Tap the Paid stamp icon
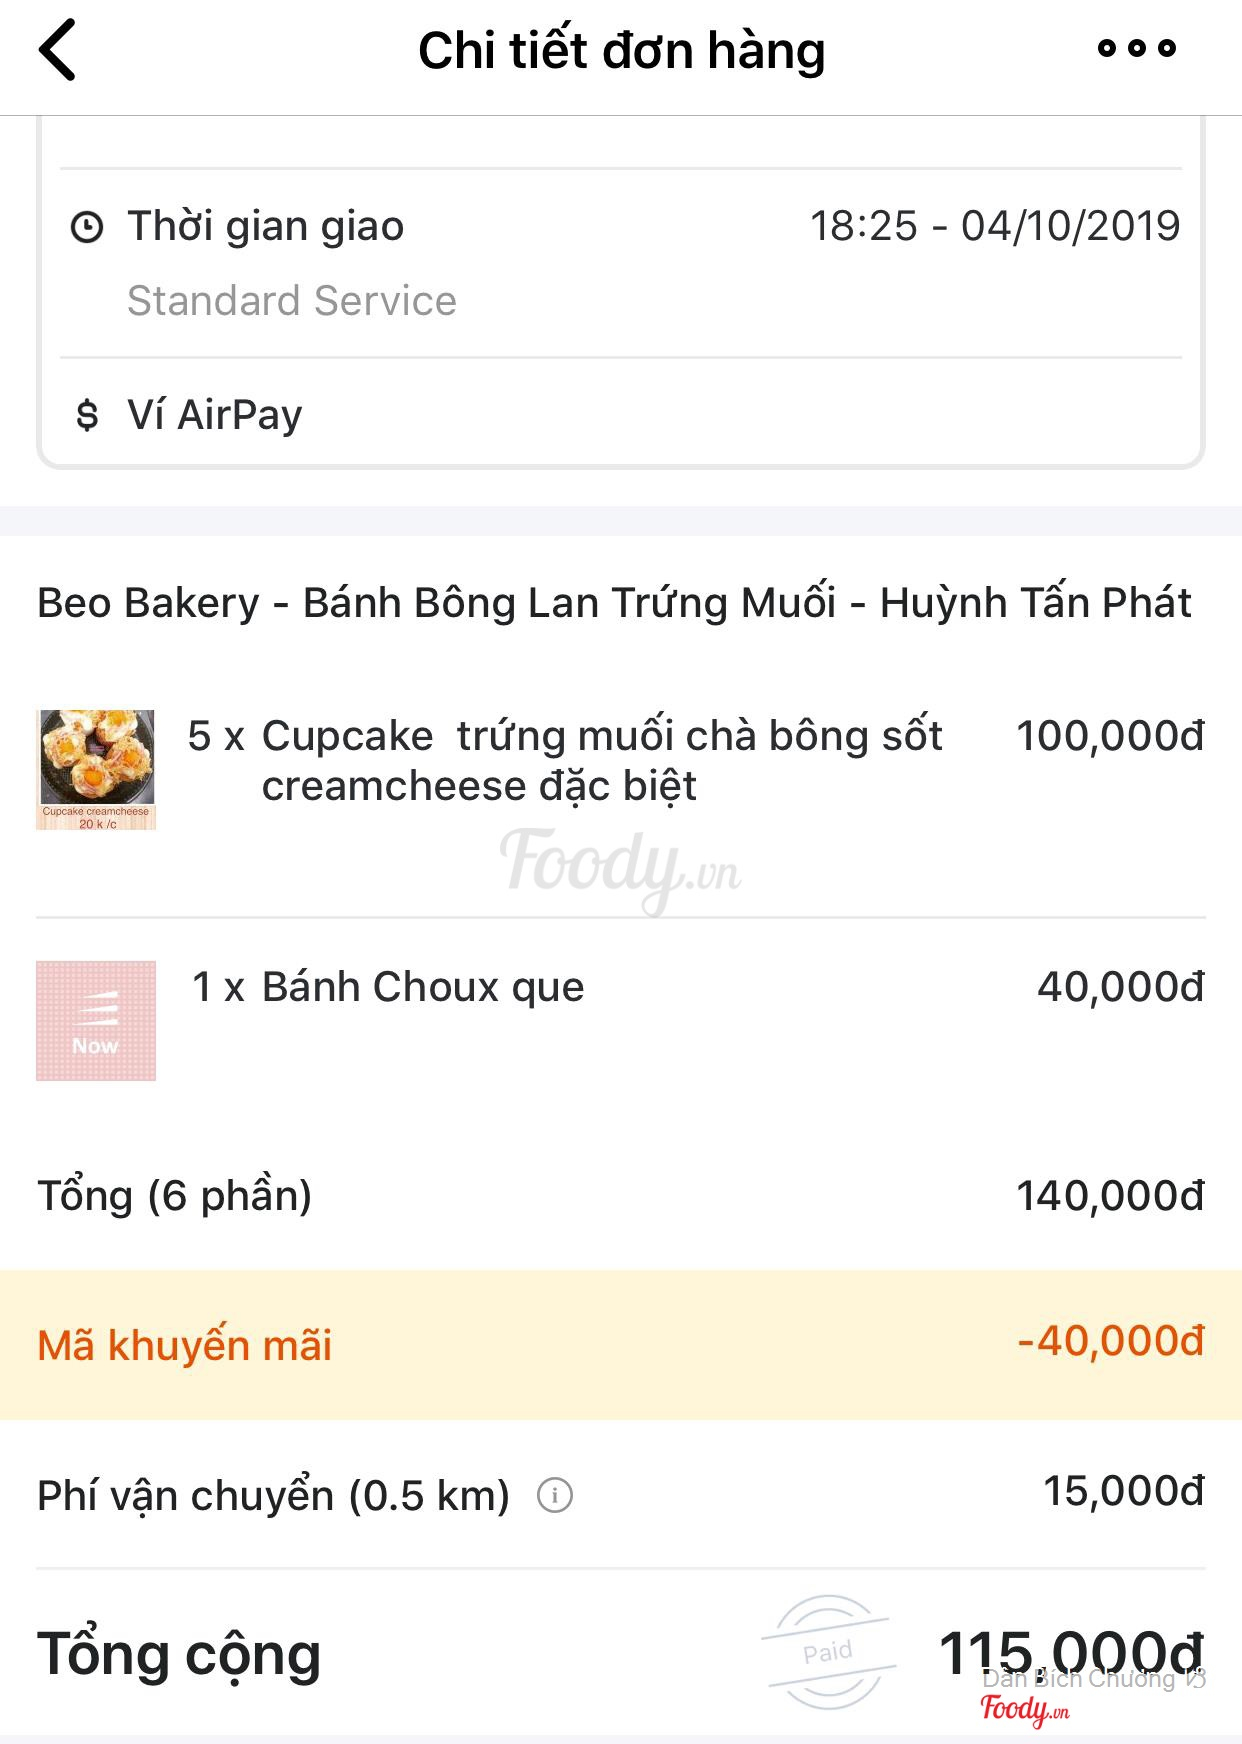Screen dimensions: 1242x1744 [828, 1651]
